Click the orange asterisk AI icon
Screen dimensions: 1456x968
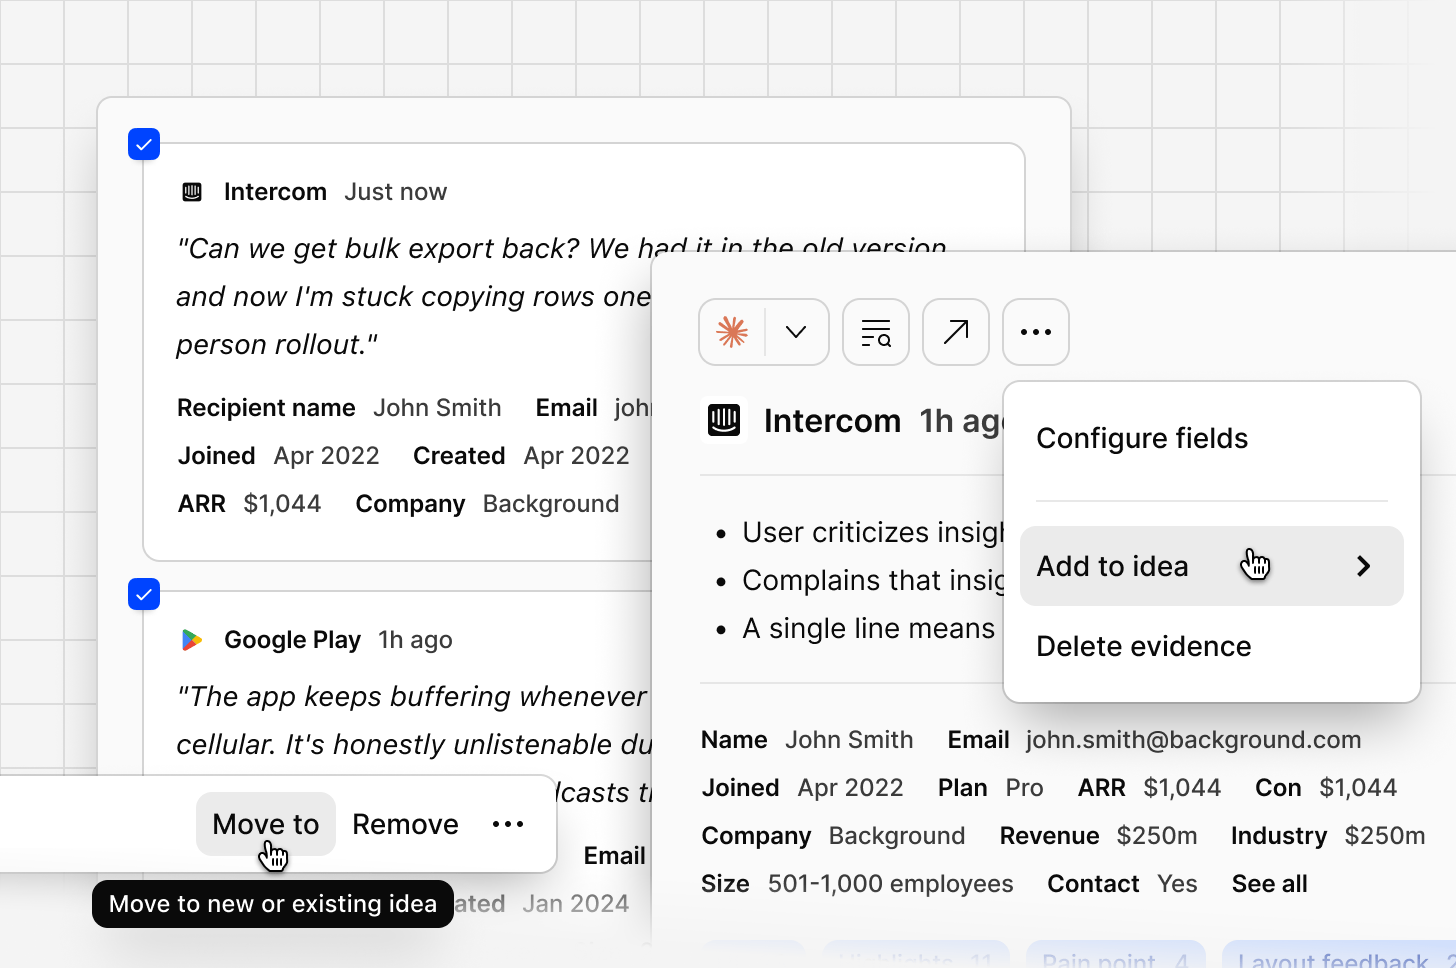[732, 332]
